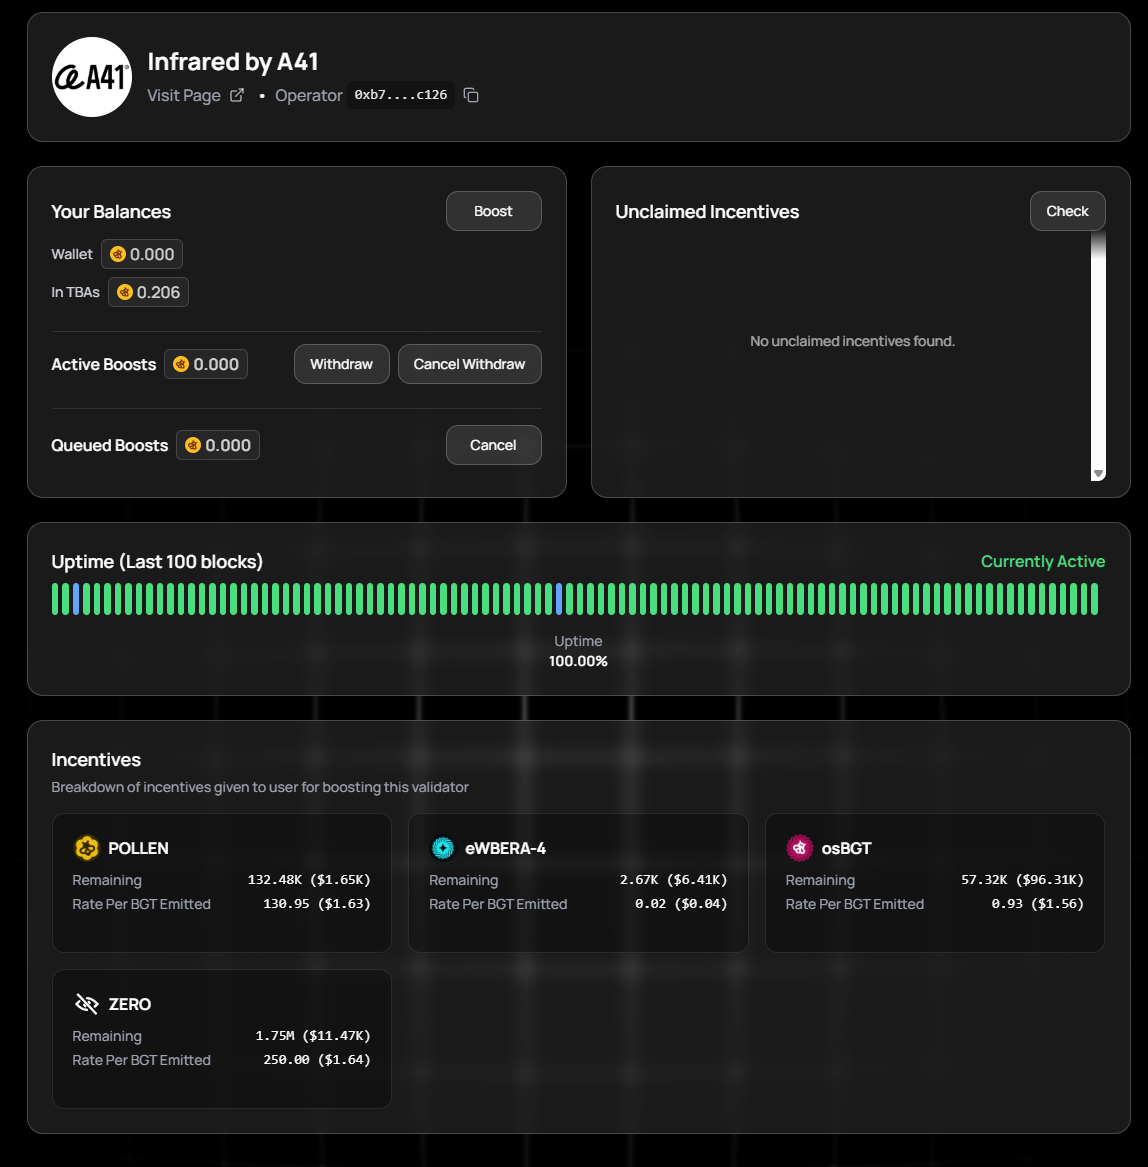Click the external link icon beside Visit Page
This screenshot has width=1148, height=1167.
(237, 95)
